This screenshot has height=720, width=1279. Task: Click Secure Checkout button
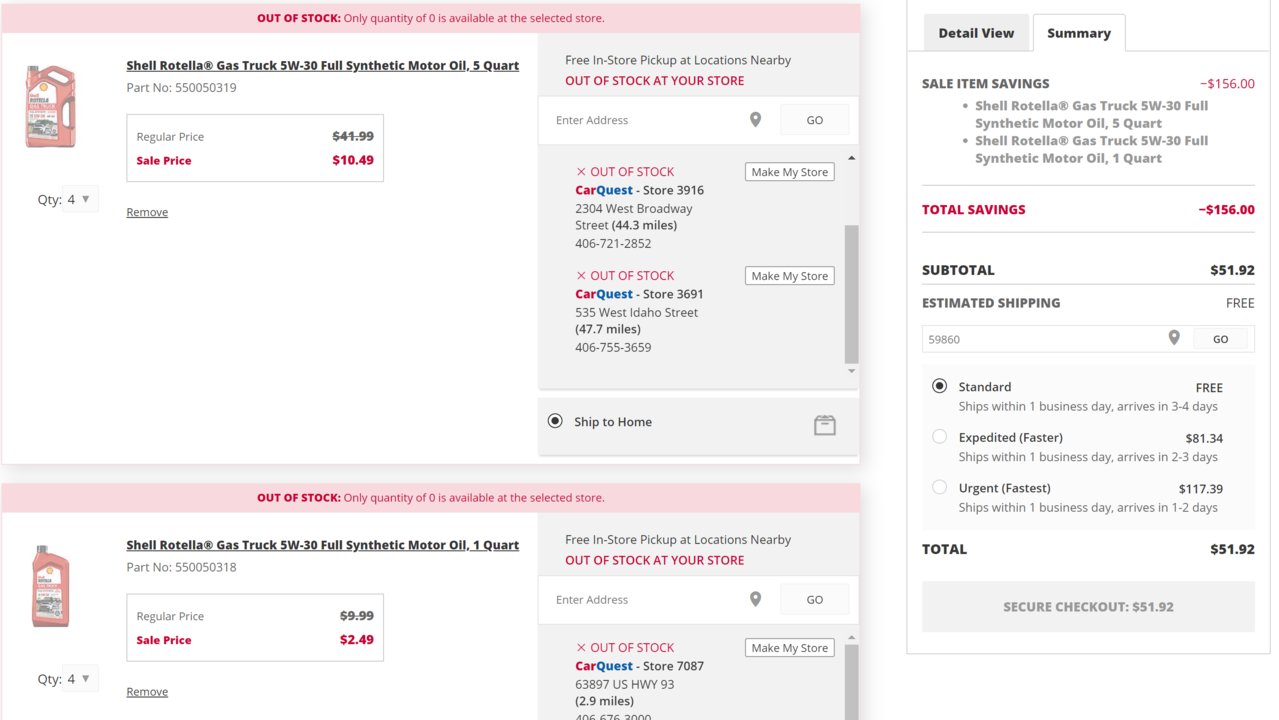(1088, 607)
